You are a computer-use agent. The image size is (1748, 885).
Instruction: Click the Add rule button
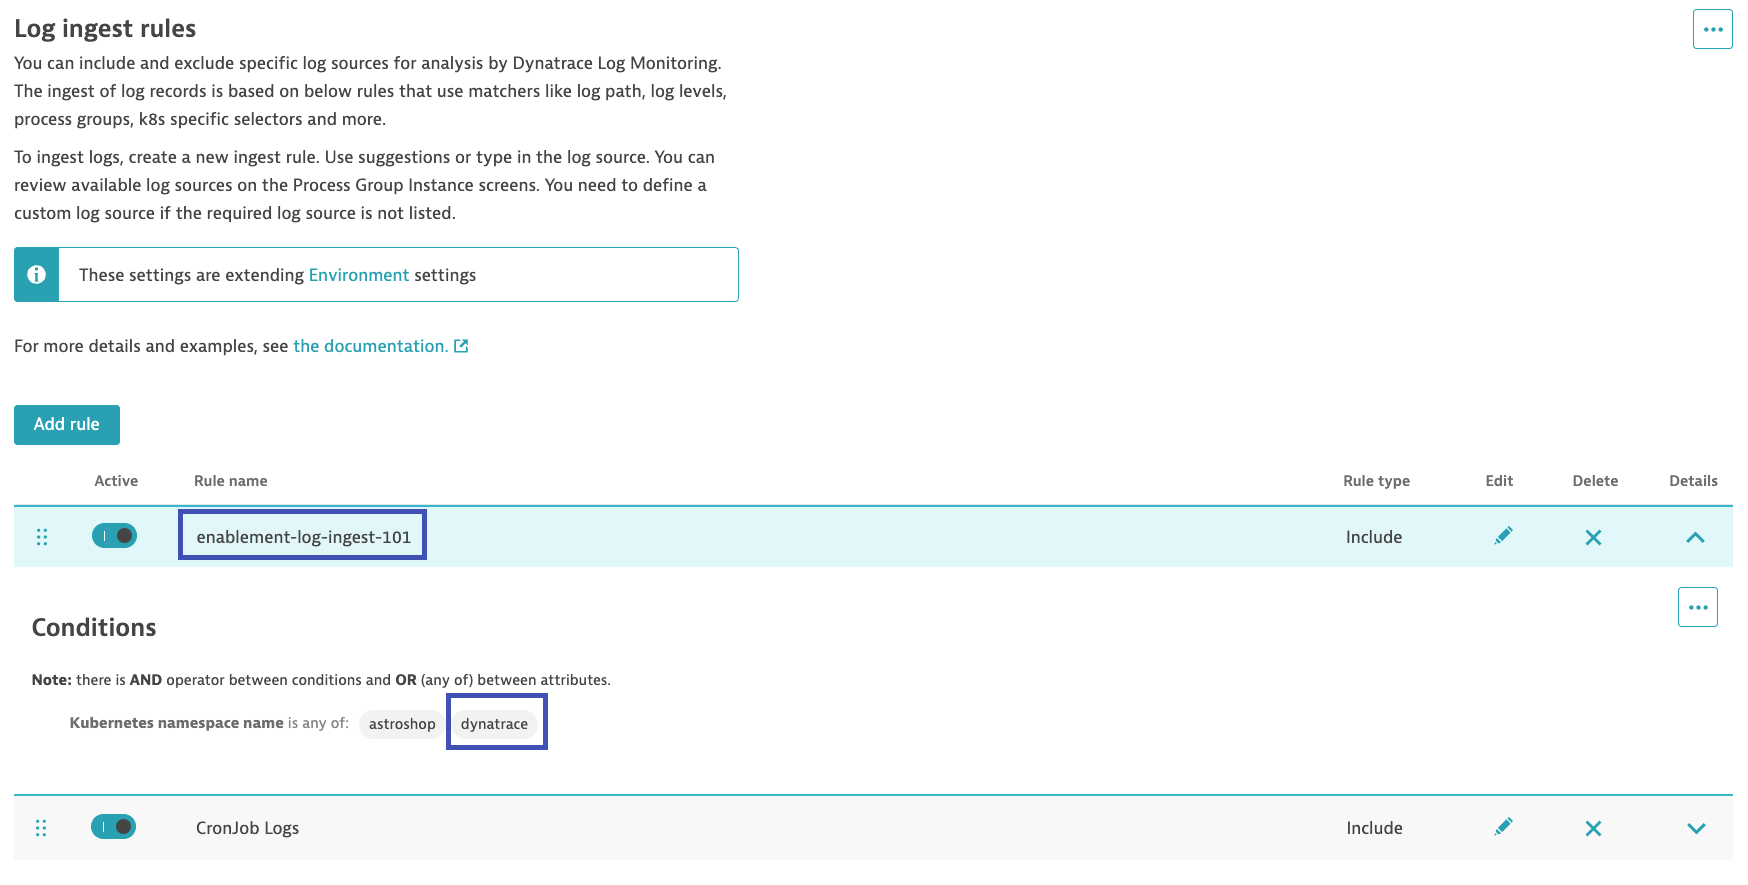[67, 425]
